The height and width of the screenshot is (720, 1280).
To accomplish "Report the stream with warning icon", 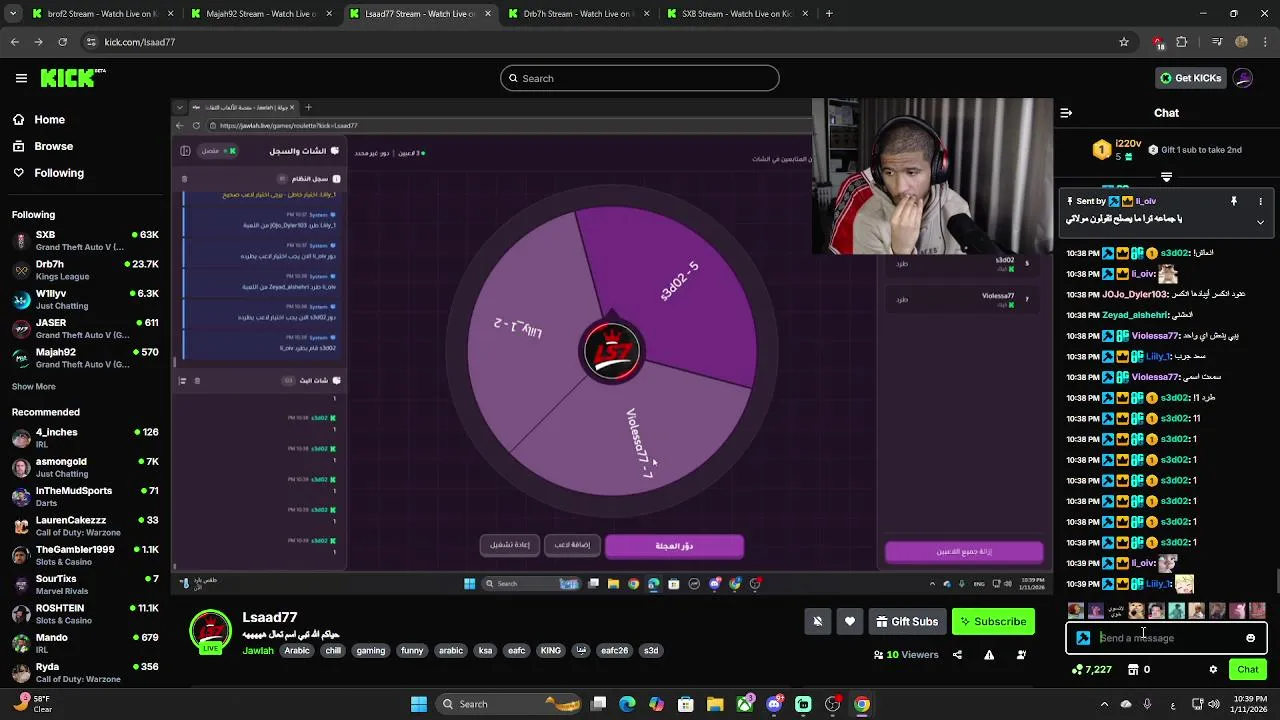I will 989,655.
